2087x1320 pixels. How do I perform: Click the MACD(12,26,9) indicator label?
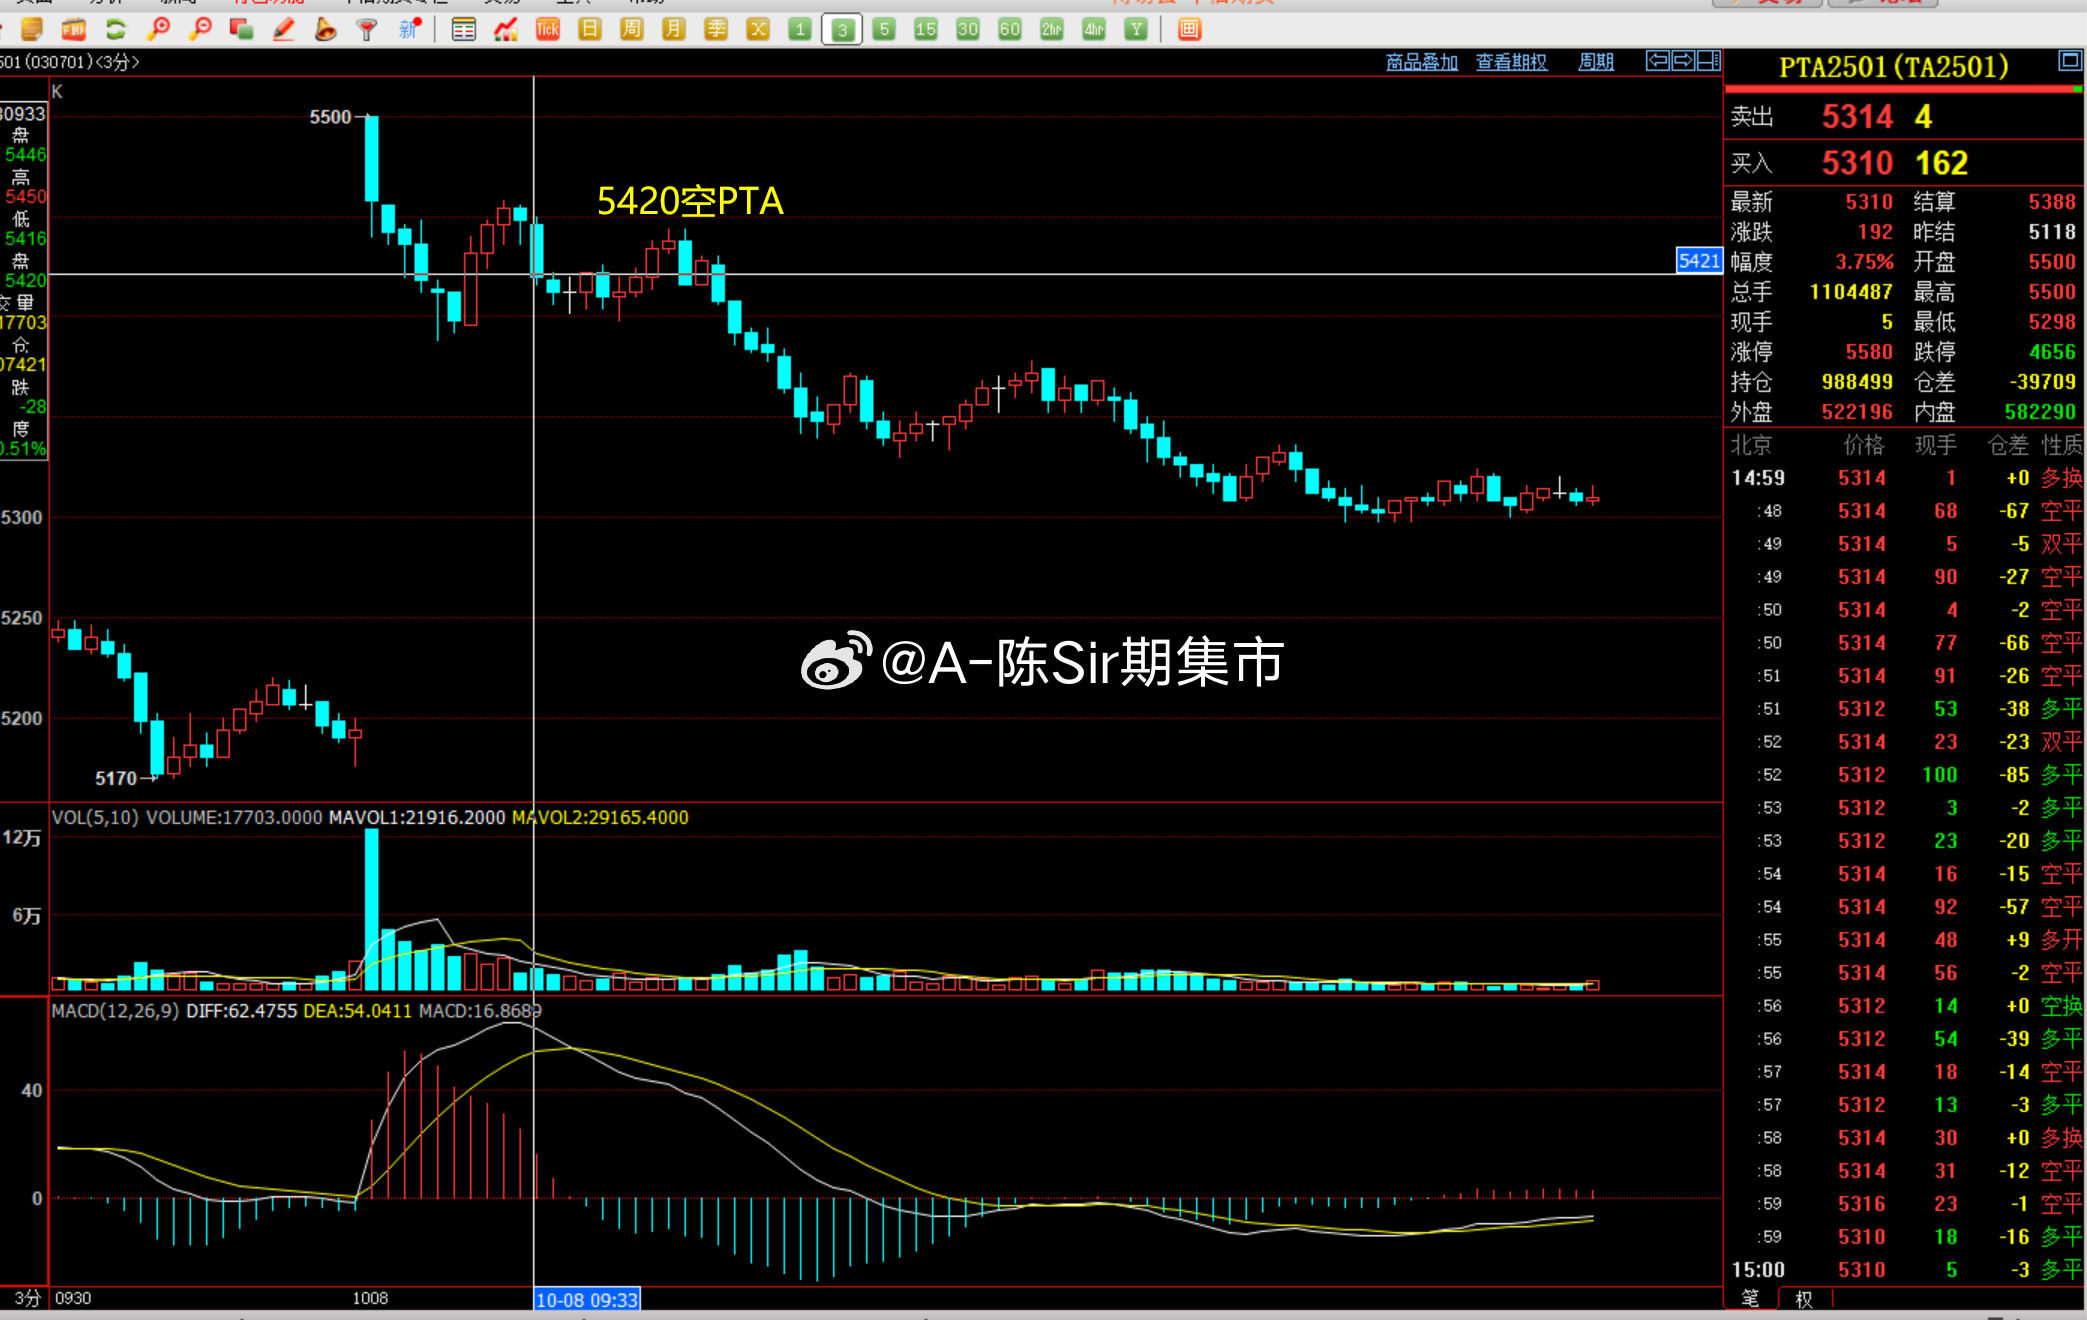115,1011
